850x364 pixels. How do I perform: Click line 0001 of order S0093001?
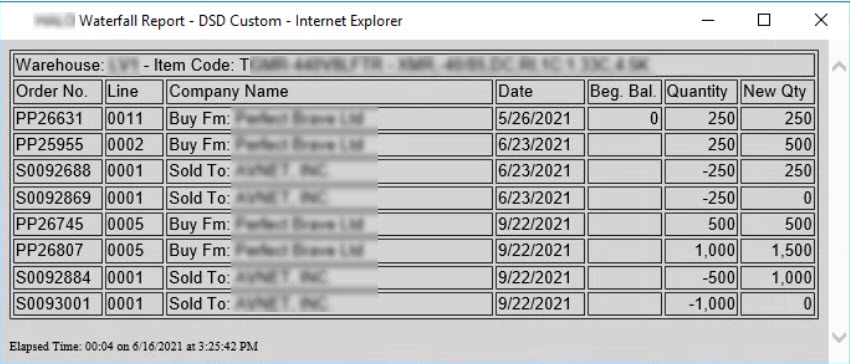click(x=134, y=304)
